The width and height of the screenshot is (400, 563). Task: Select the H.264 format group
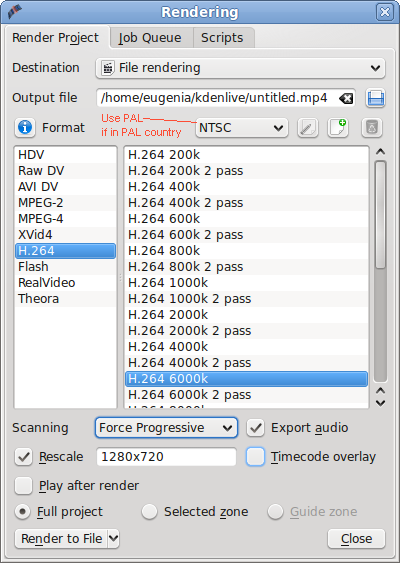coord(66,251)
